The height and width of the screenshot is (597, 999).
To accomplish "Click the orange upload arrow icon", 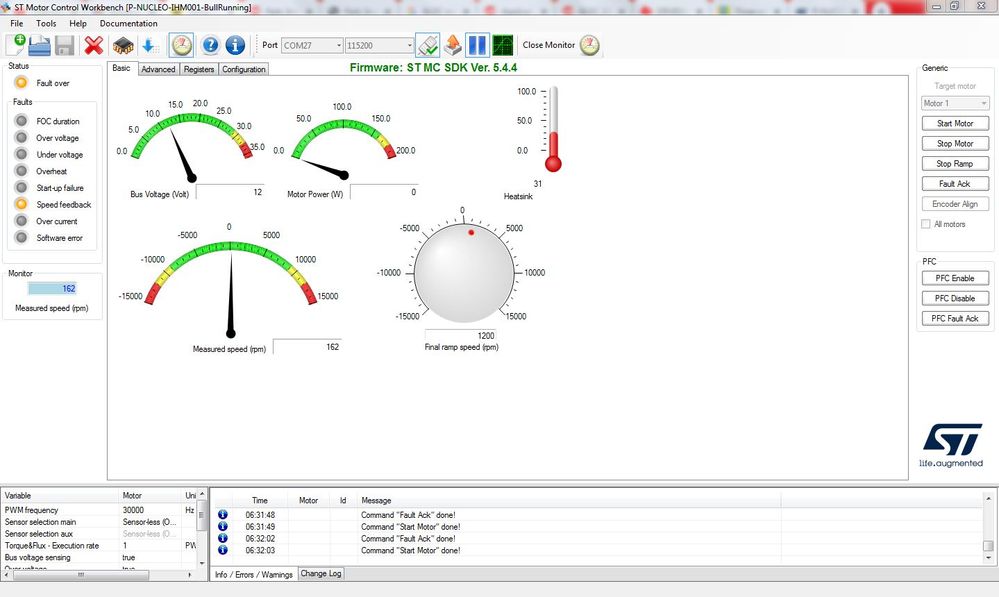I will click(452, 45).
